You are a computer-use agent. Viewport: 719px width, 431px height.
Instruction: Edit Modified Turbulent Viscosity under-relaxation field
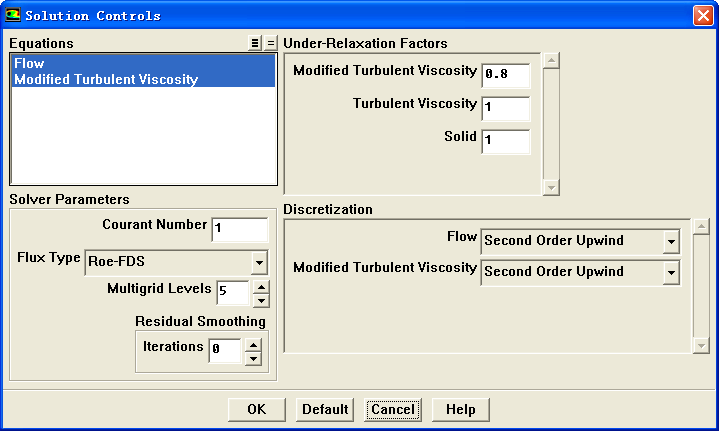(505, 74)
